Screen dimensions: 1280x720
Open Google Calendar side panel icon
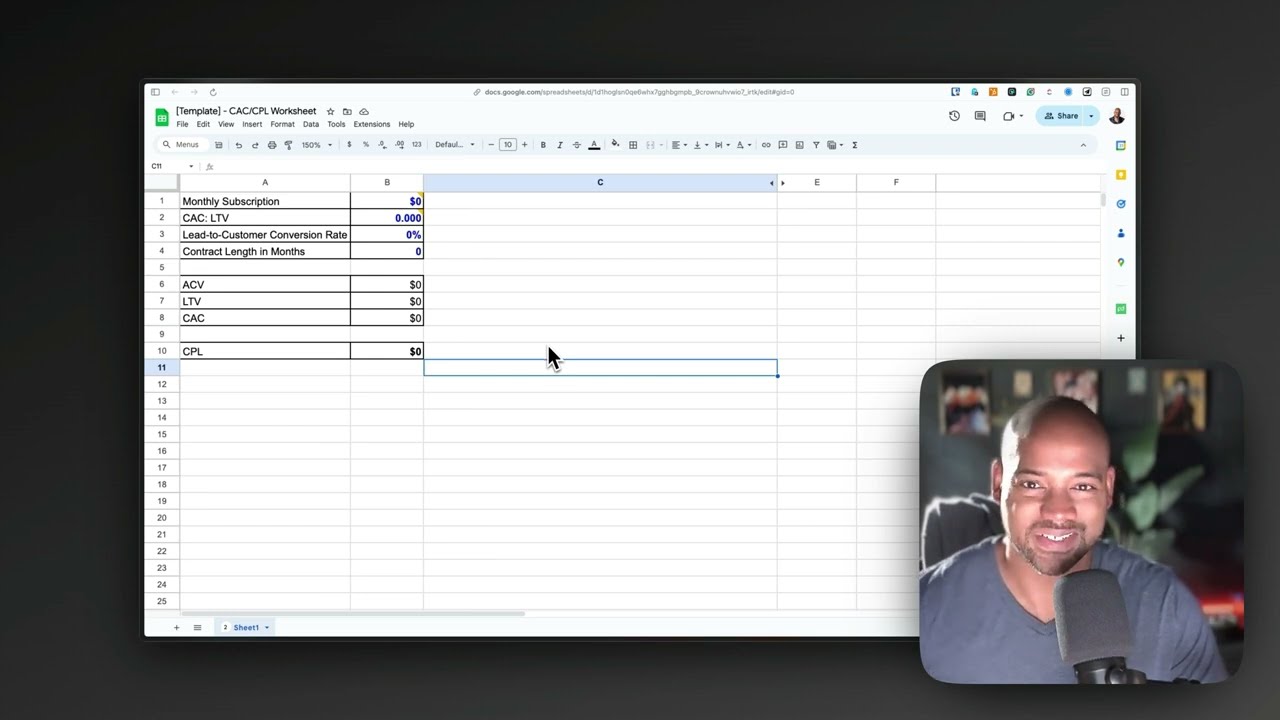(1121, 146)
